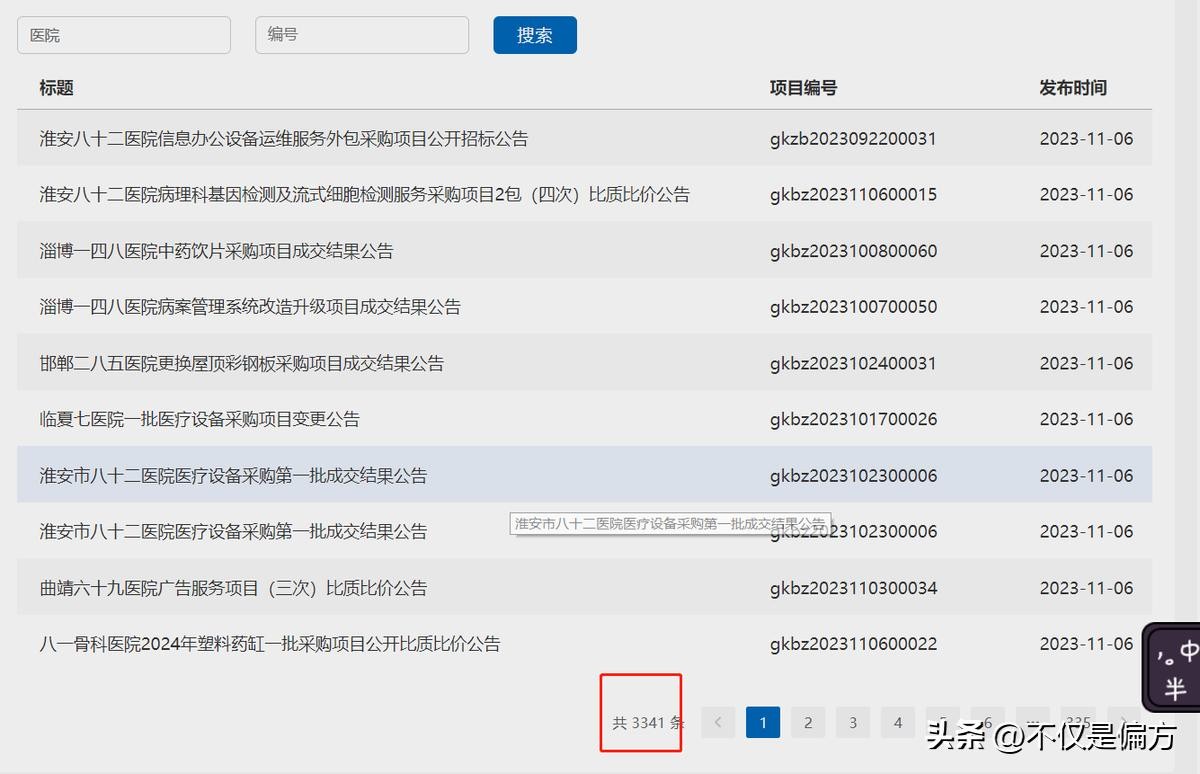Jump to page 3 of results
The height and width of the screenshot is (774, 1200).
click(853, 722)
